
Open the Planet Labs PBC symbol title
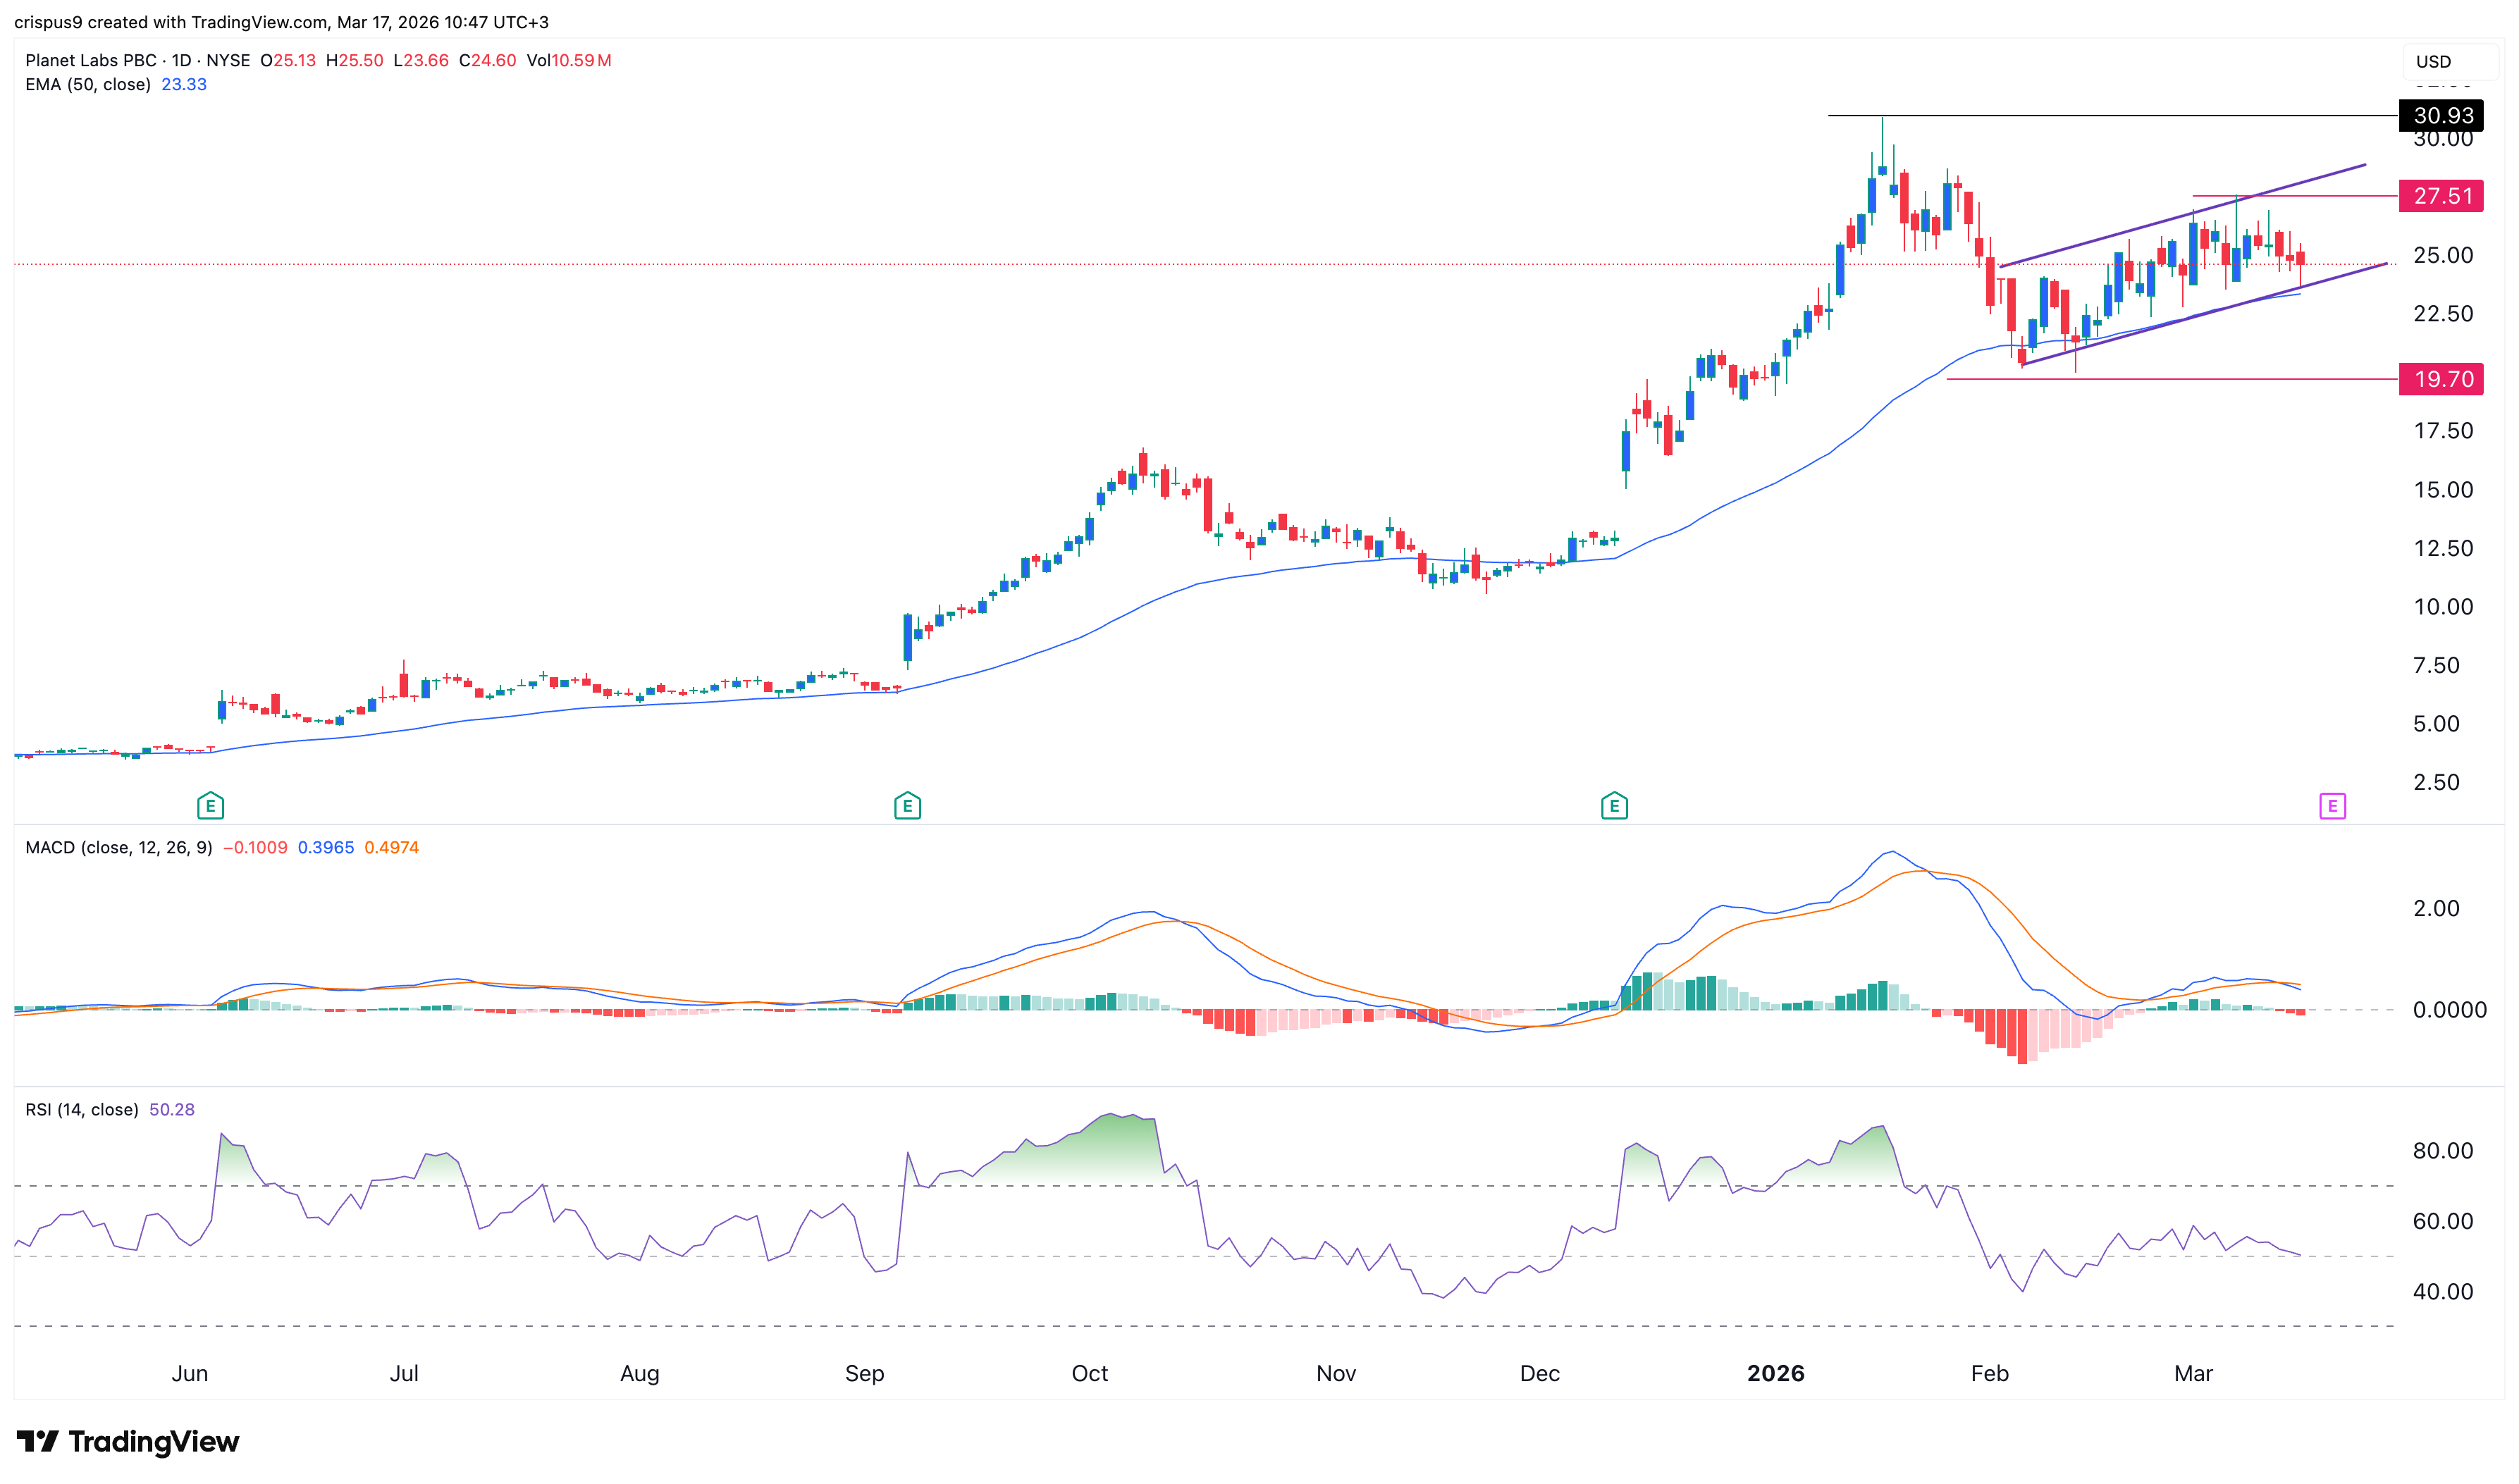pyautogui.click(x=90, y=61)
